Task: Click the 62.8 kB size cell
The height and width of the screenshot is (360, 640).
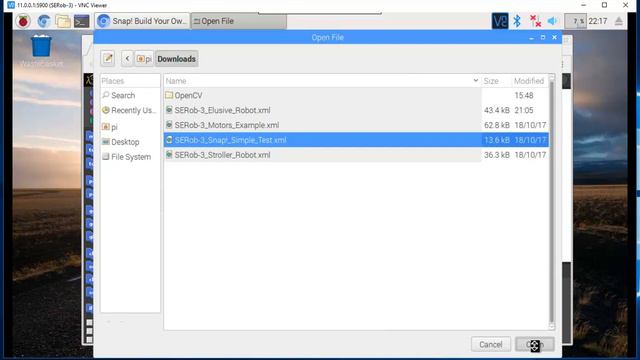Action: (x=496, y=125)
